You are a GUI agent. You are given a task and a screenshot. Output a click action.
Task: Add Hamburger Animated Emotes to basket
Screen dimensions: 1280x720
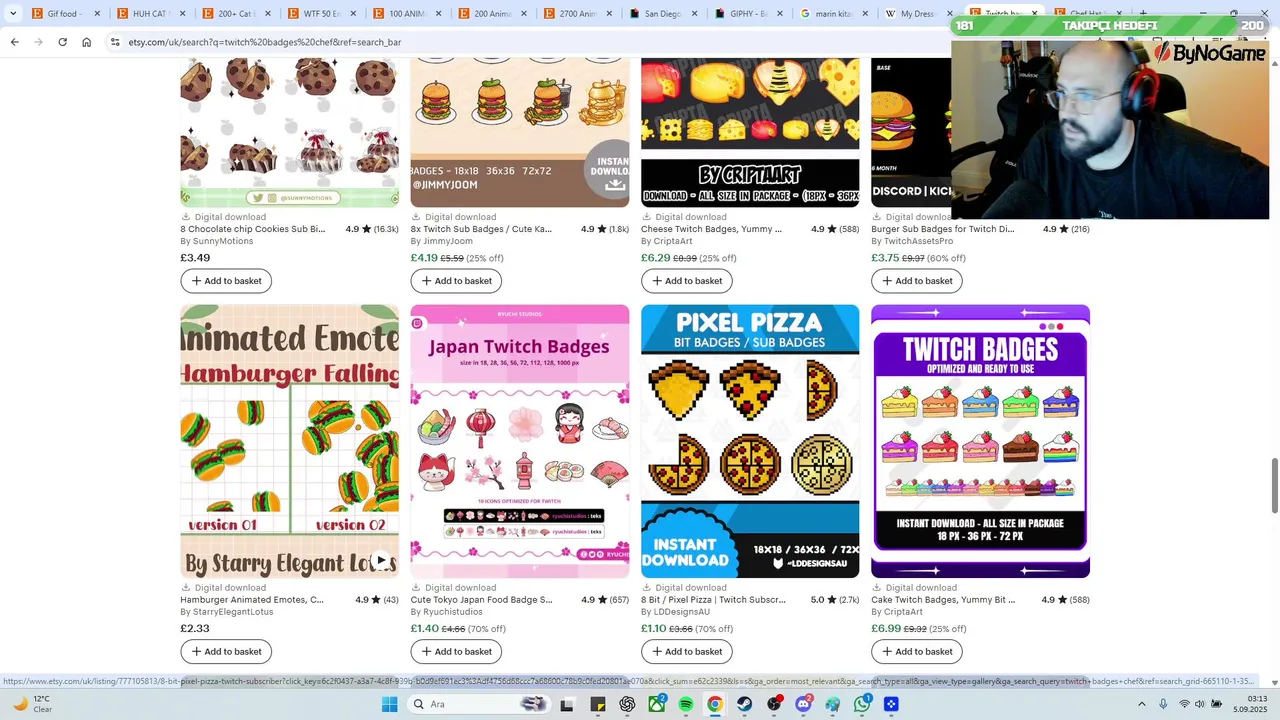(x=226, y=652)
